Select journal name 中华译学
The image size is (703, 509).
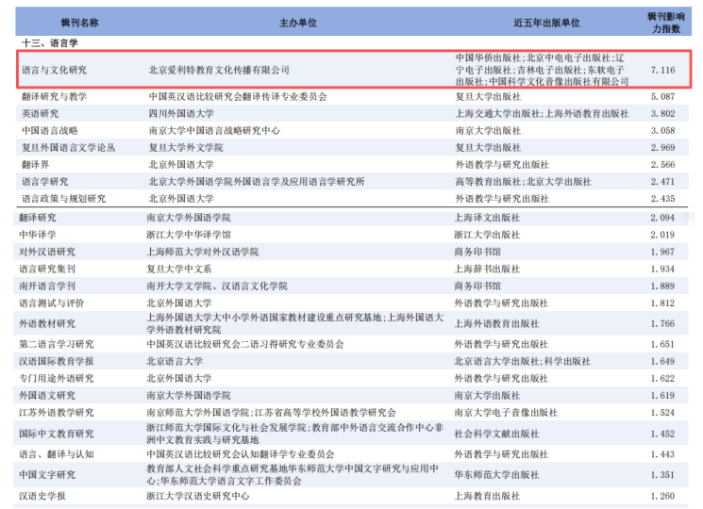pyautogui.click(x=38, y=235)
